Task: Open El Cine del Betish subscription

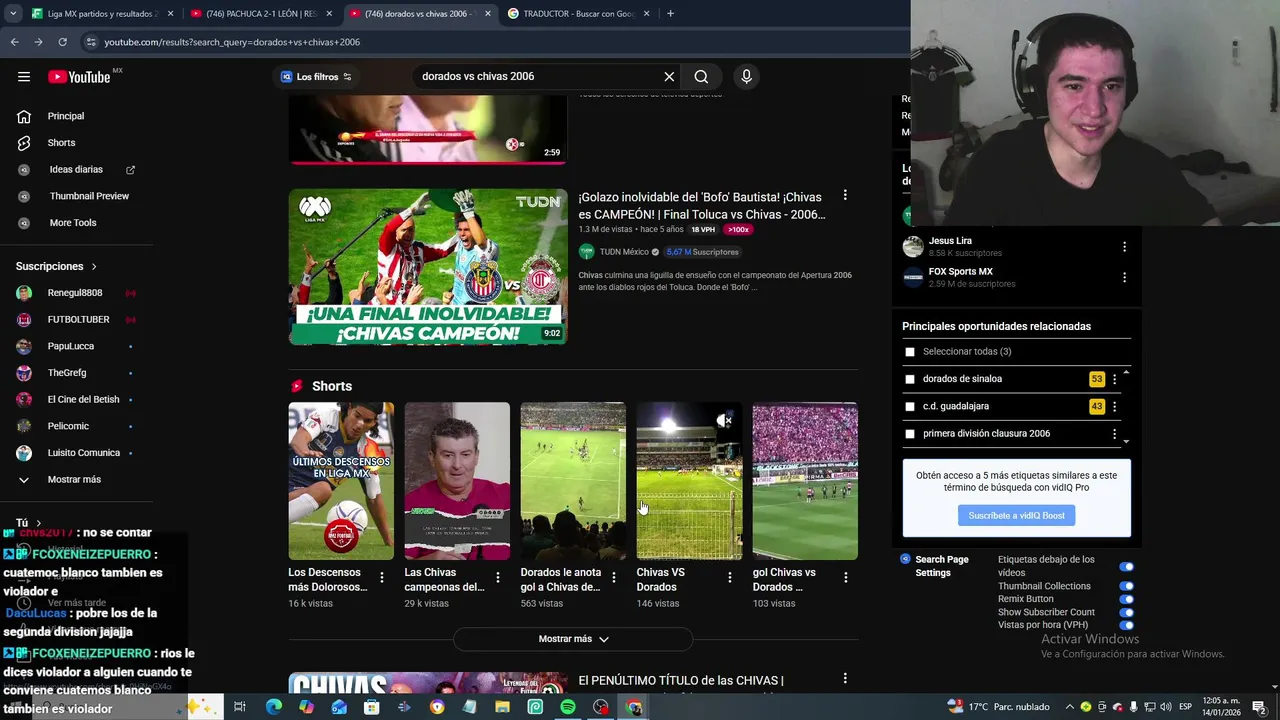Action: point(83,400)
